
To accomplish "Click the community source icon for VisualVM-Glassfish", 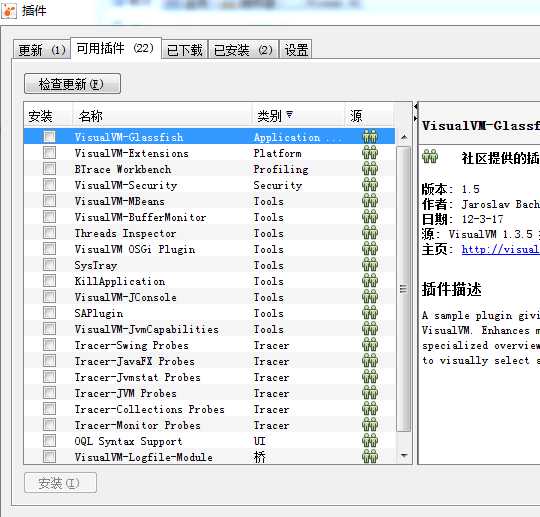I will [370, 136].
